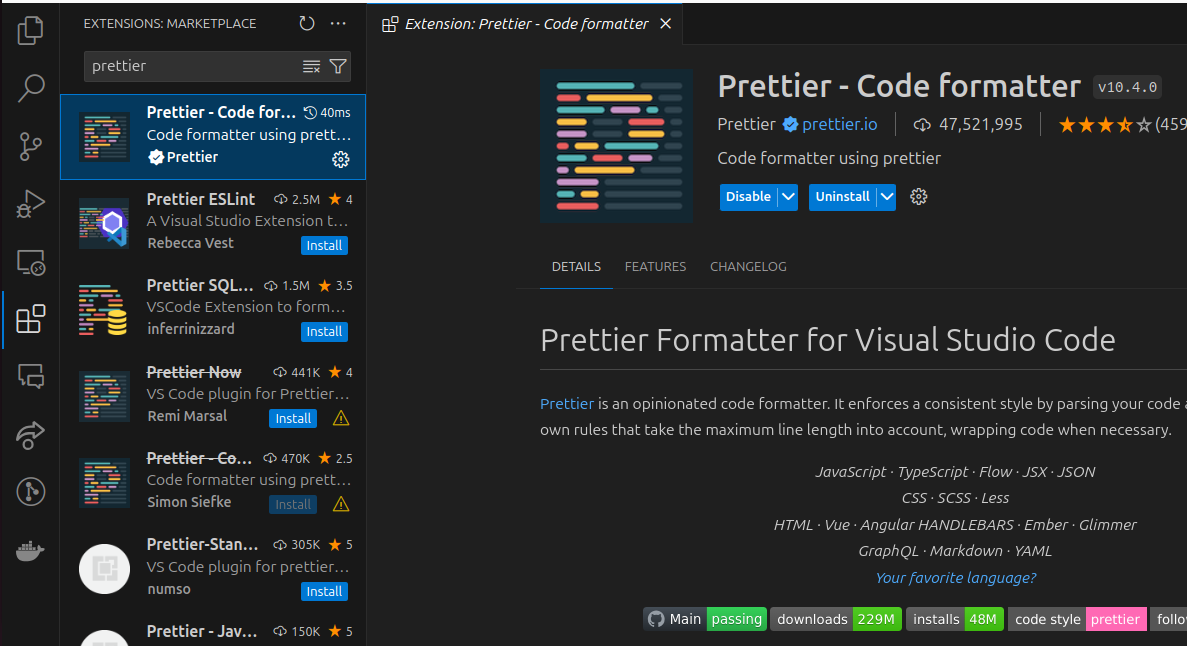The image size is (1187, 646).
Task: Clear extensions search results
Action: point(311,67)
